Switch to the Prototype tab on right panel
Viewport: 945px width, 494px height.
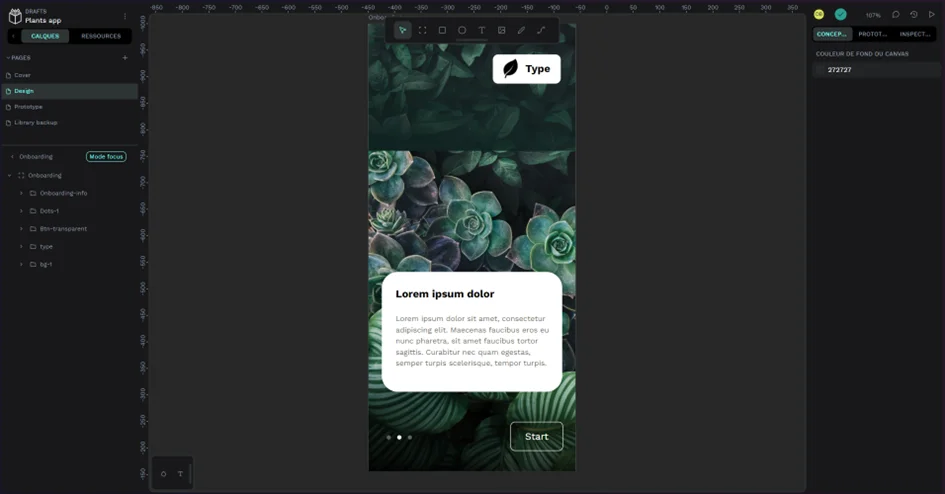point(872,34)
